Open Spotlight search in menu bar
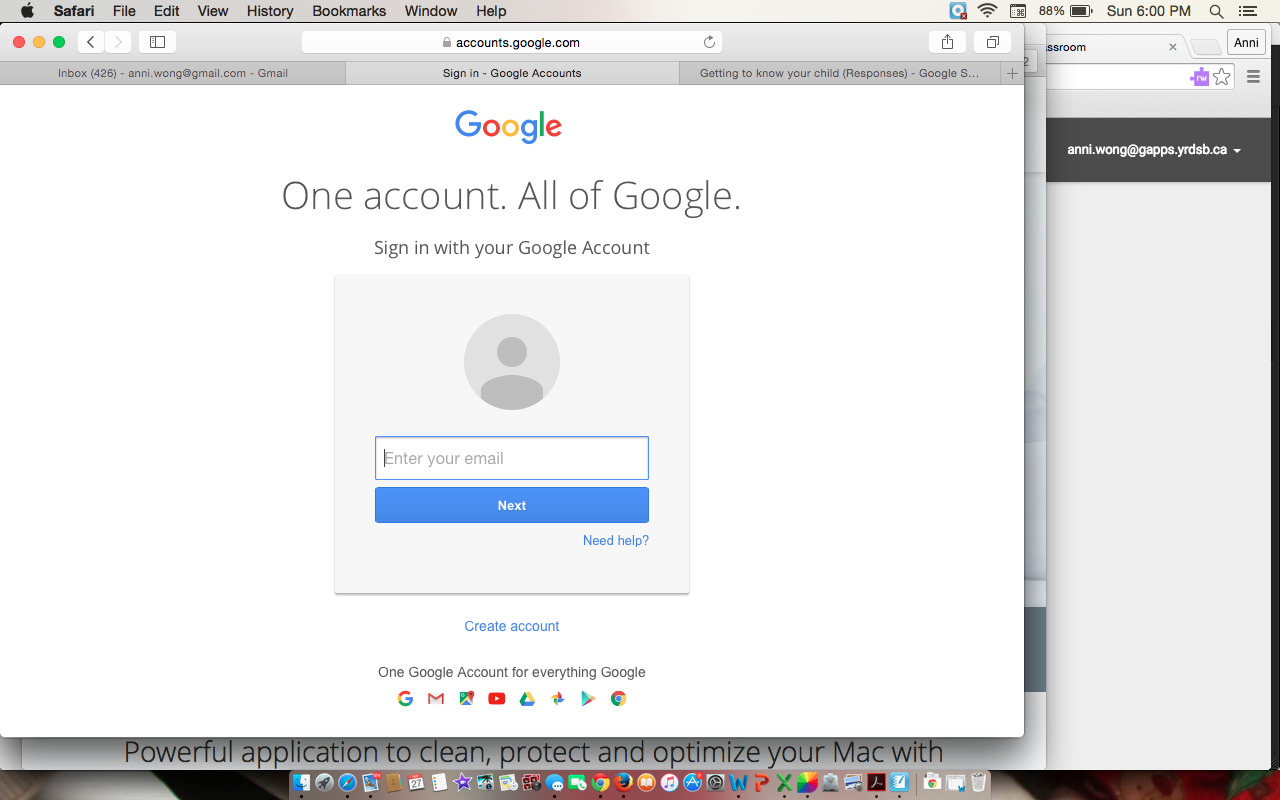Screen dimensions: 1280x800 point(1216,11)
